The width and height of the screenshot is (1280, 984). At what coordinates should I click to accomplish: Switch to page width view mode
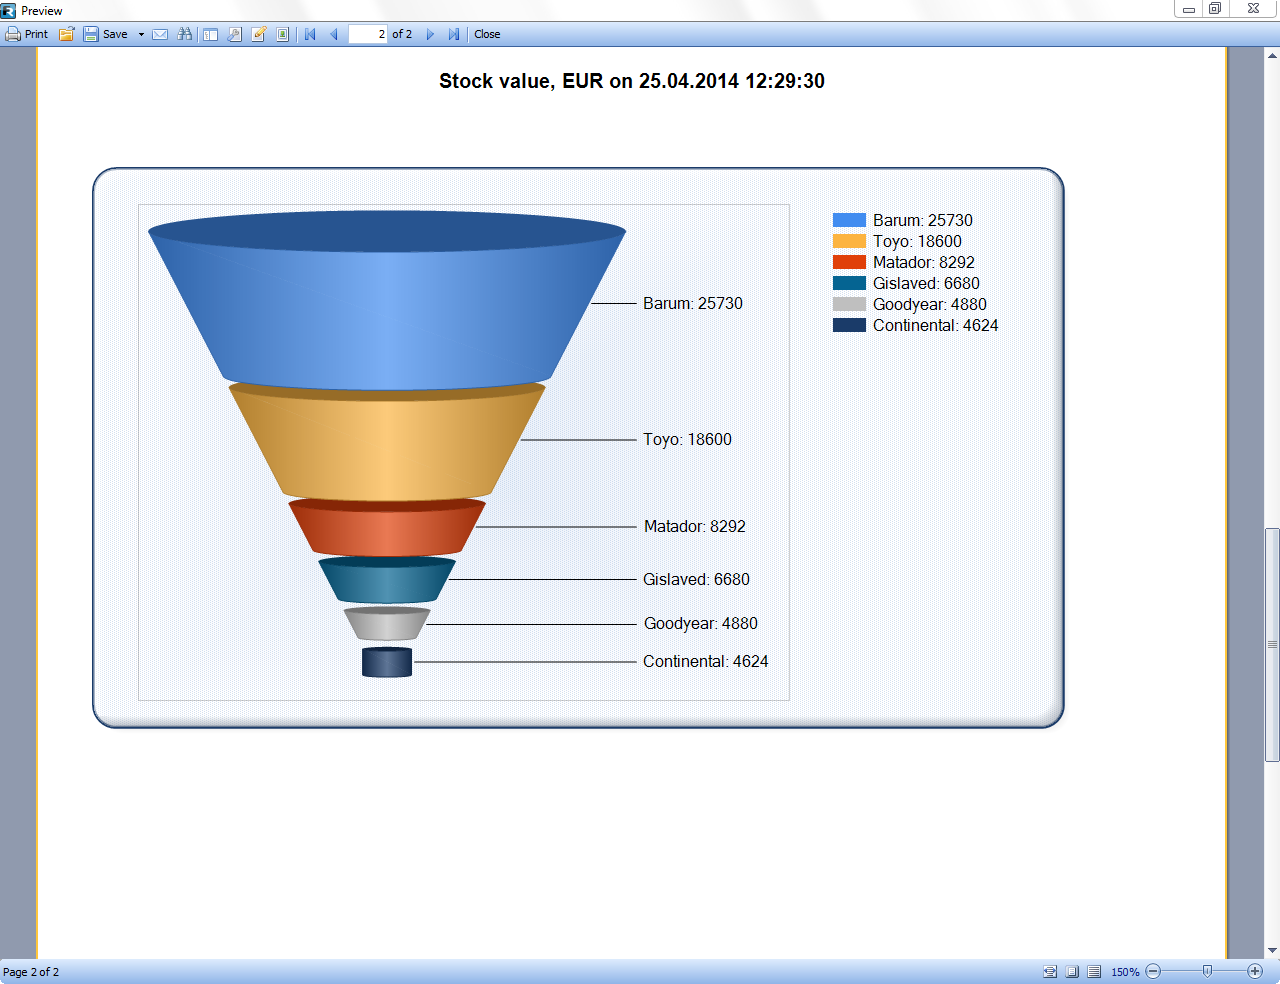click(x=1050, y=972)
